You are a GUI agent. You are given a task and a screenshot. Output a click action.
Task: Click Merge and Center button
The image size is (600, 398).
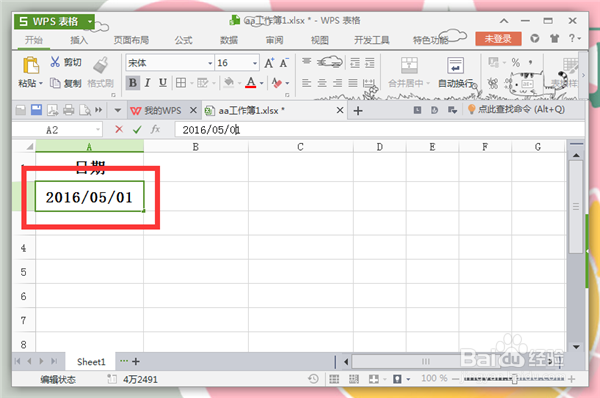point(409,72)
